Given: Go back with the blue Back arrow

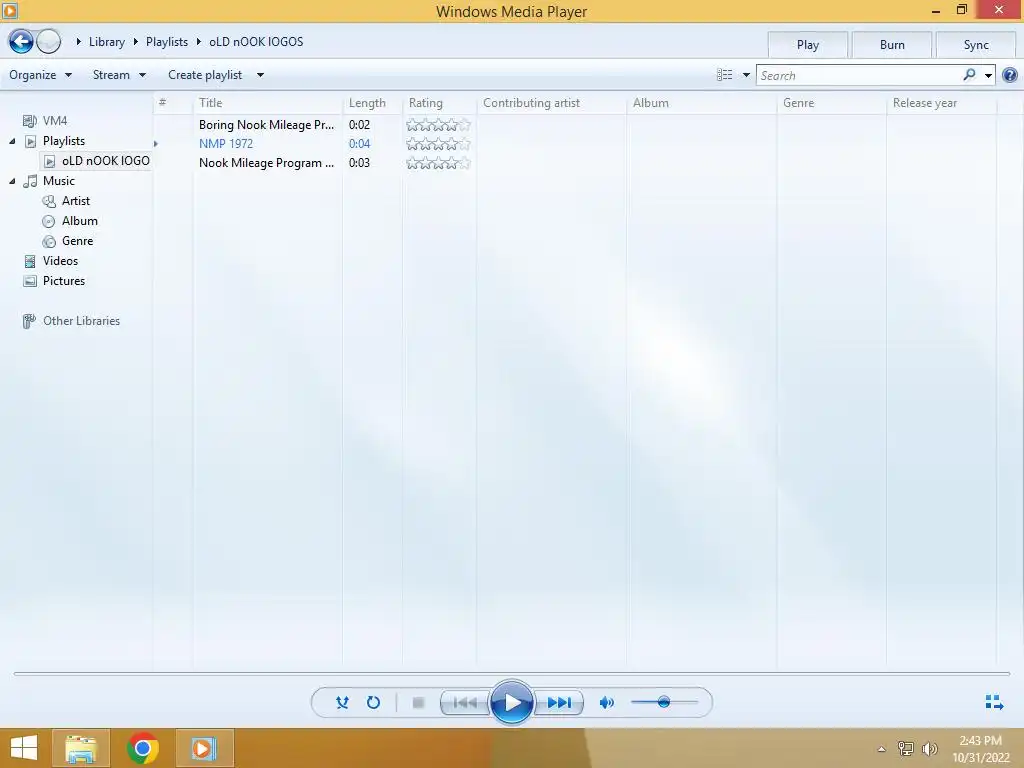Looking at the screenshot, I should pyautogui.click(x=21, y=42).
